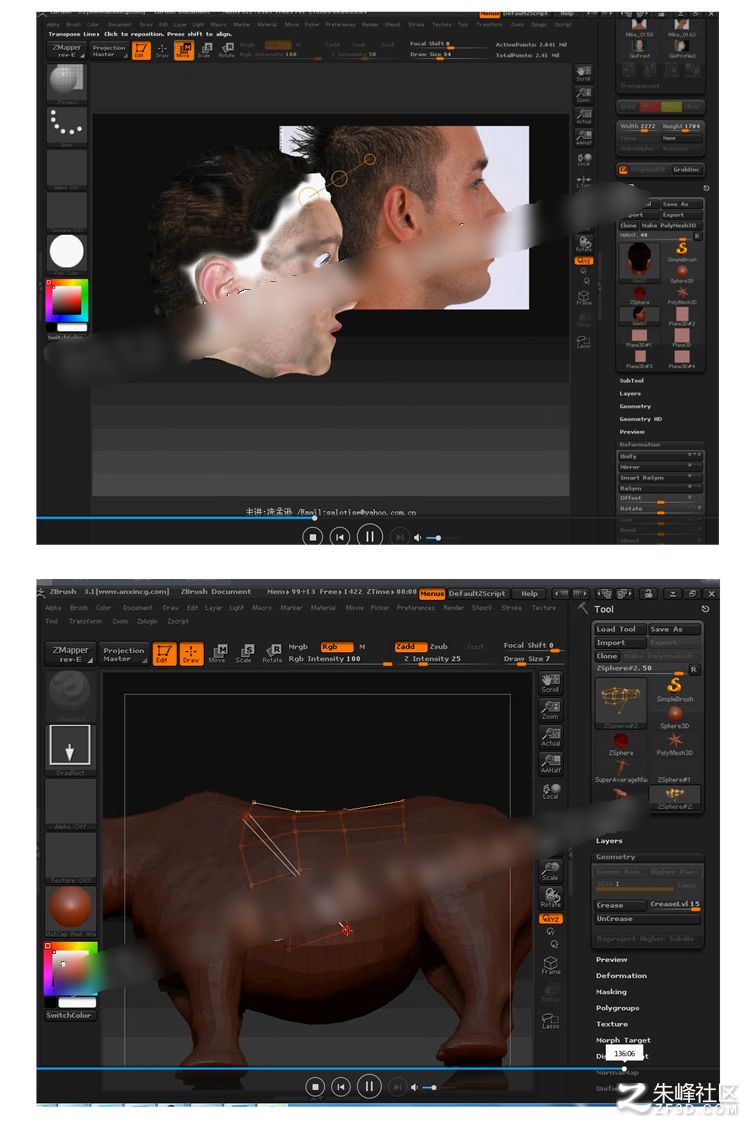Select ZSphere tool in lower Tool palette

[621, 743]
